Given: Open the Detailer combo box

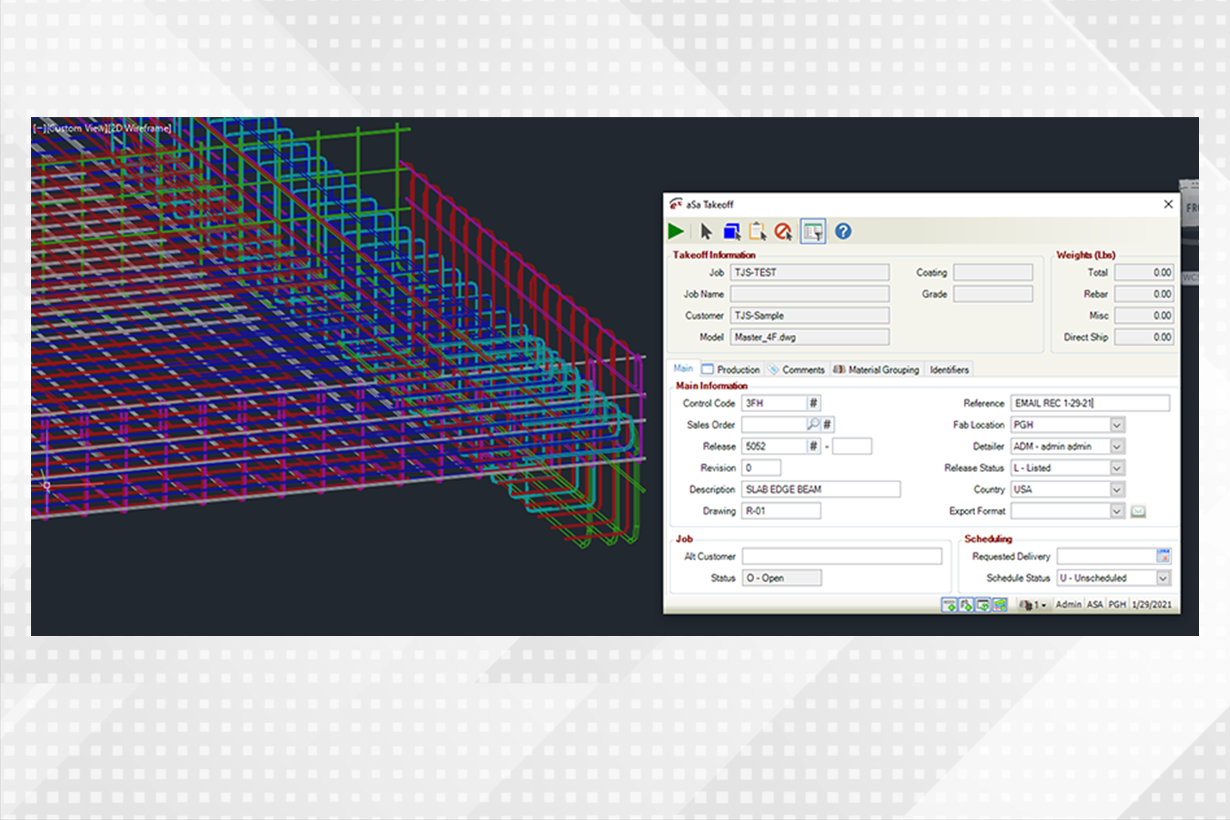Looking at the screenshot, I should pyautogui.click(x=1117, y=447).
